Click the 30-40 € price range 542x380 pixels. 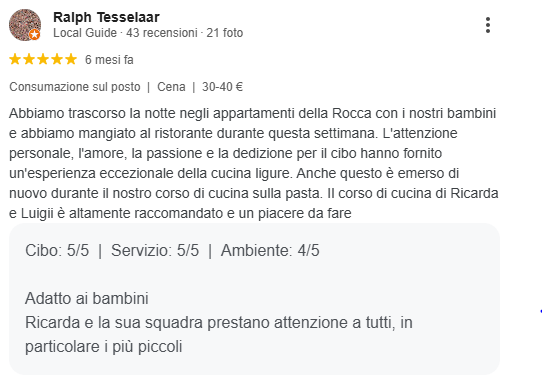(x=222, y=87)
